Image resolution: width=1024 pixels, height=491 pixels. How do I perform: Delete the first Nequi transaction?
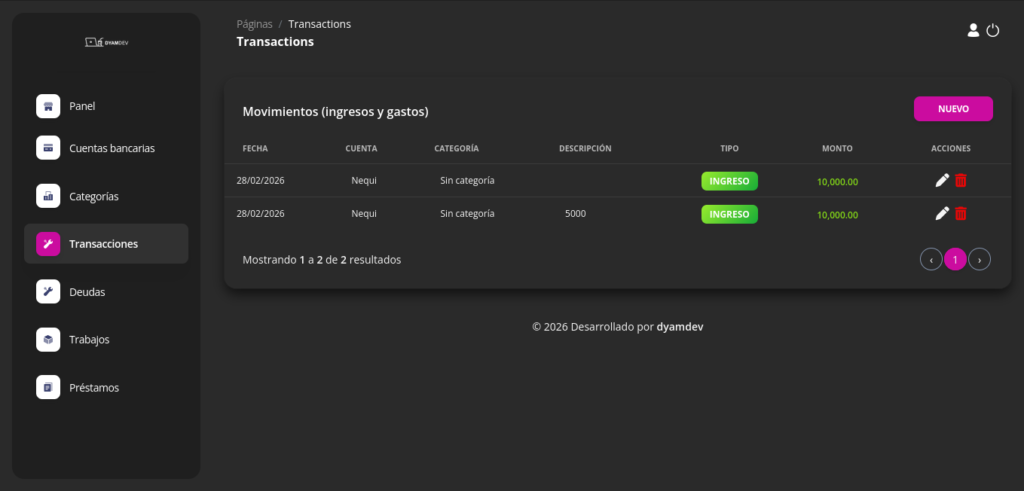pyautogui.click(x=961, y=180)
